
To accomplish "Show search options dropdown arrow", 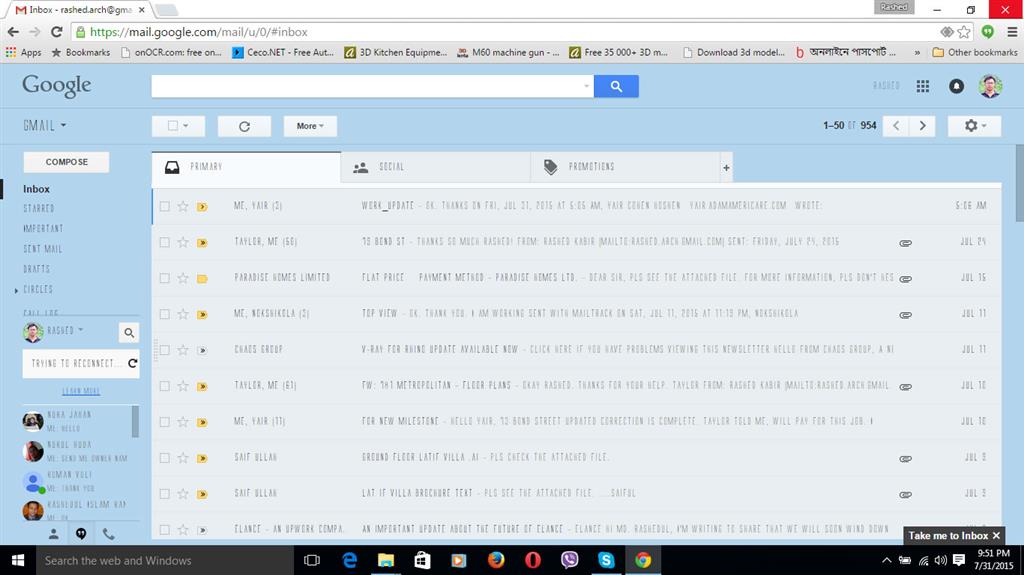I will [586, 86].
